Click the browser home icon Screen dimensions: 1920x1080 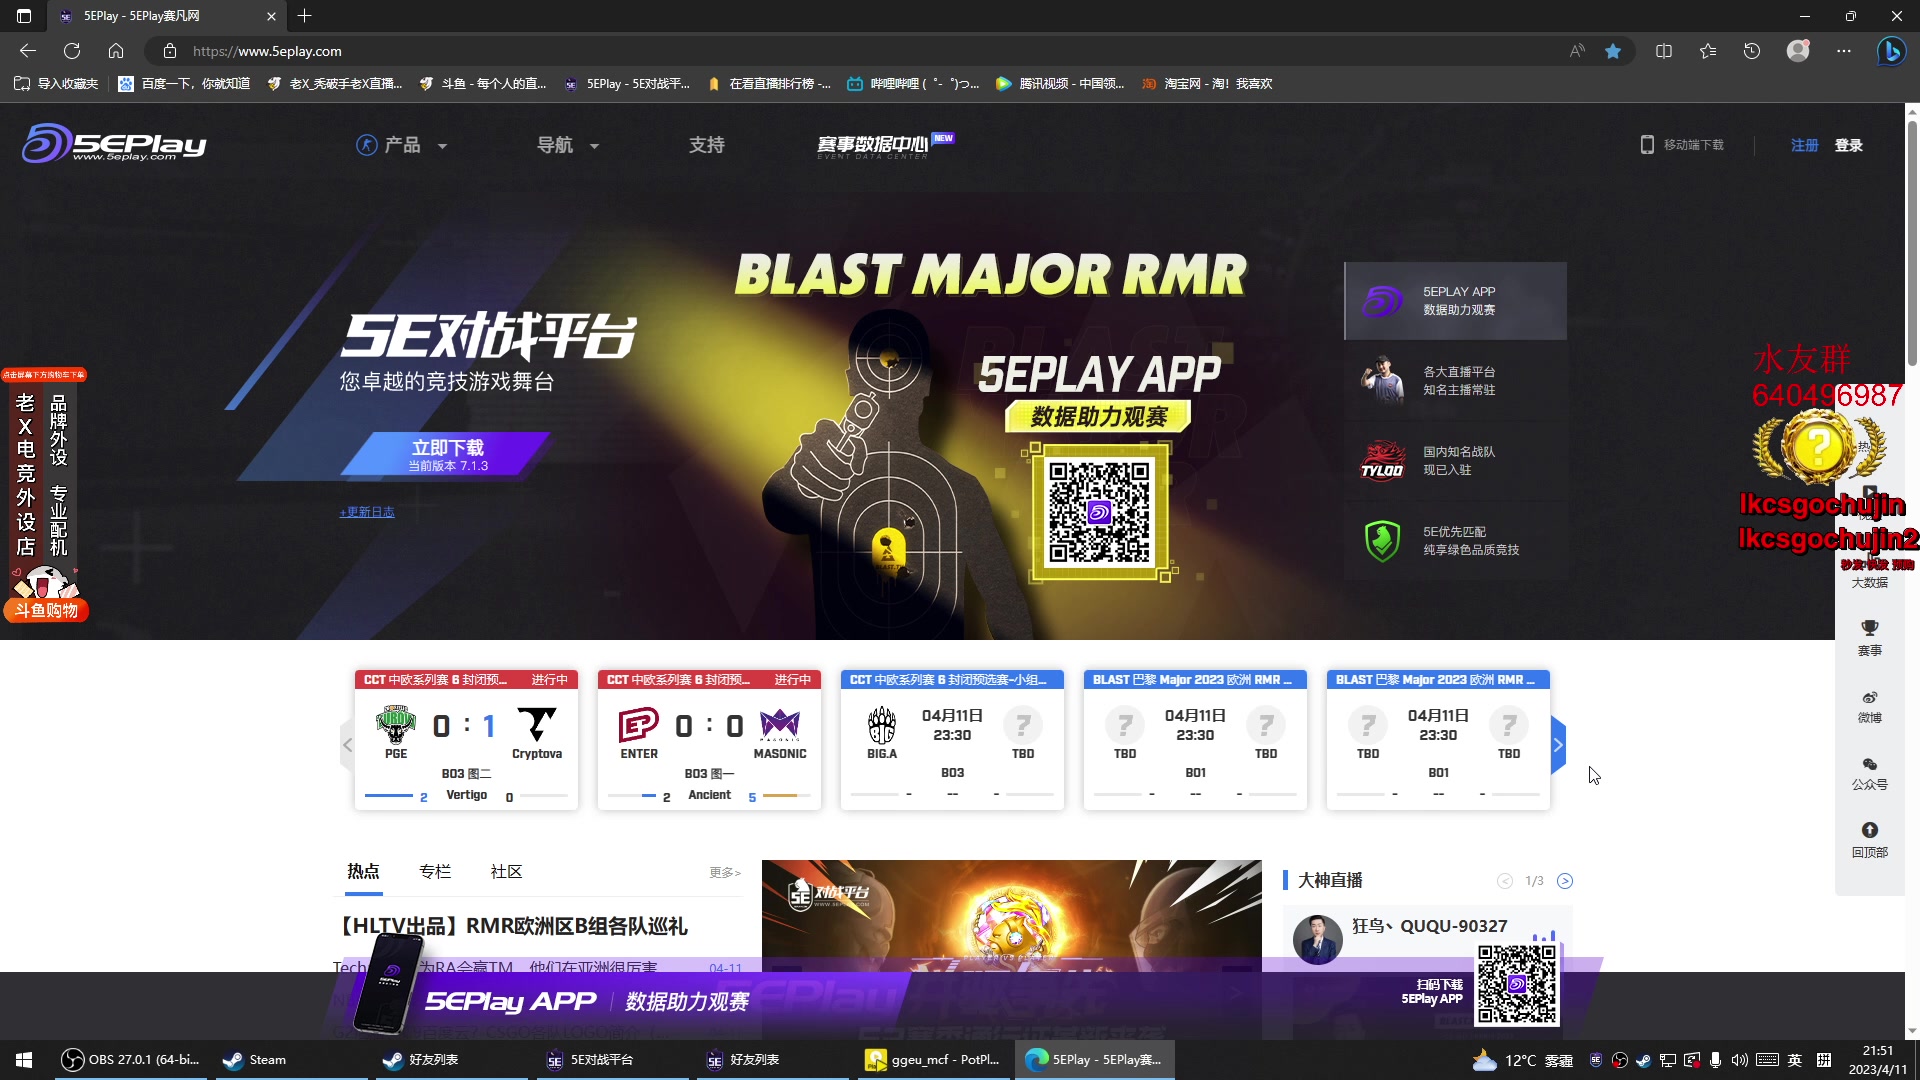coord(116,51)
